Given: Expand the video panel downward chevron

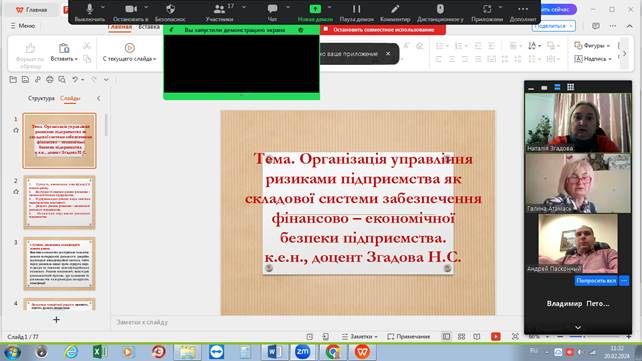Looking at the screenshot, I should [x=578, y=327].
